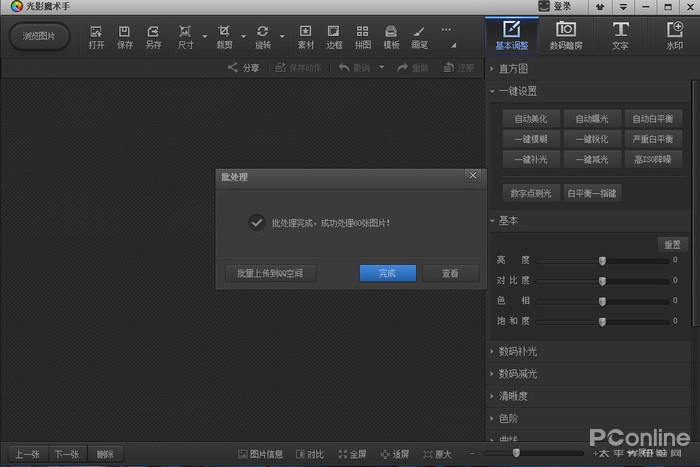Select the 裁剪 (Crop) tool icon
Screen dimensions: 700x467
(224, 37)
